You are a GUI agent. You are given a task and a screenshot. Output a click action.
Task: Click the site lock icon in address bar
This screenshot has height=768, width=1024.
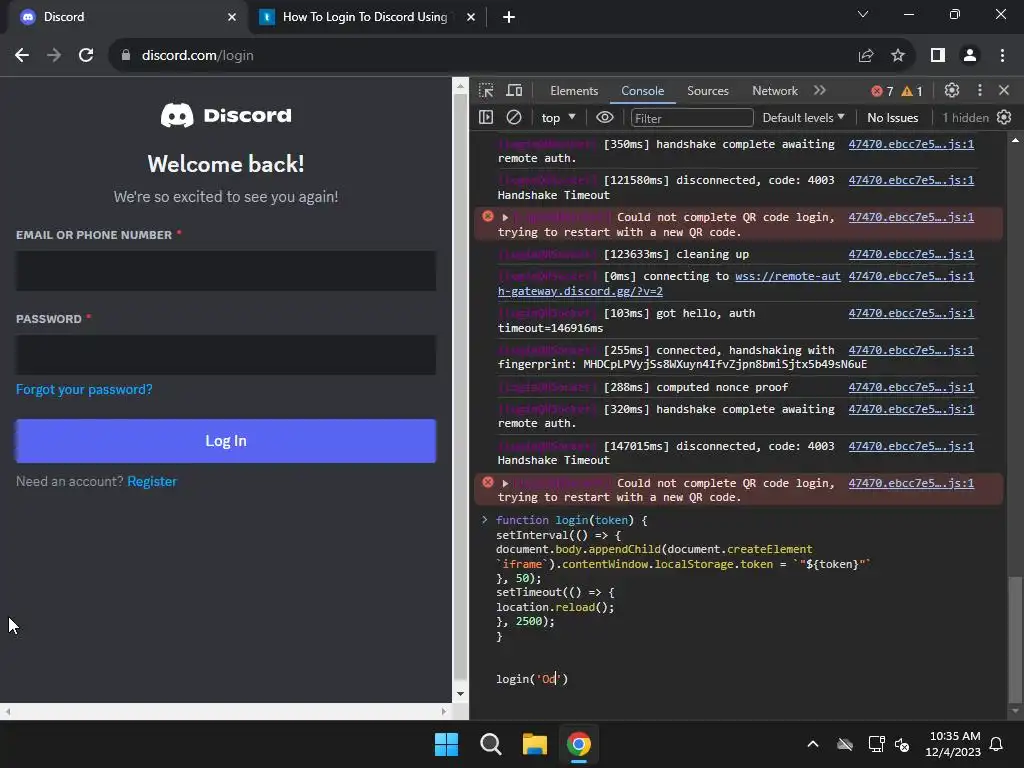pos(126,56)
